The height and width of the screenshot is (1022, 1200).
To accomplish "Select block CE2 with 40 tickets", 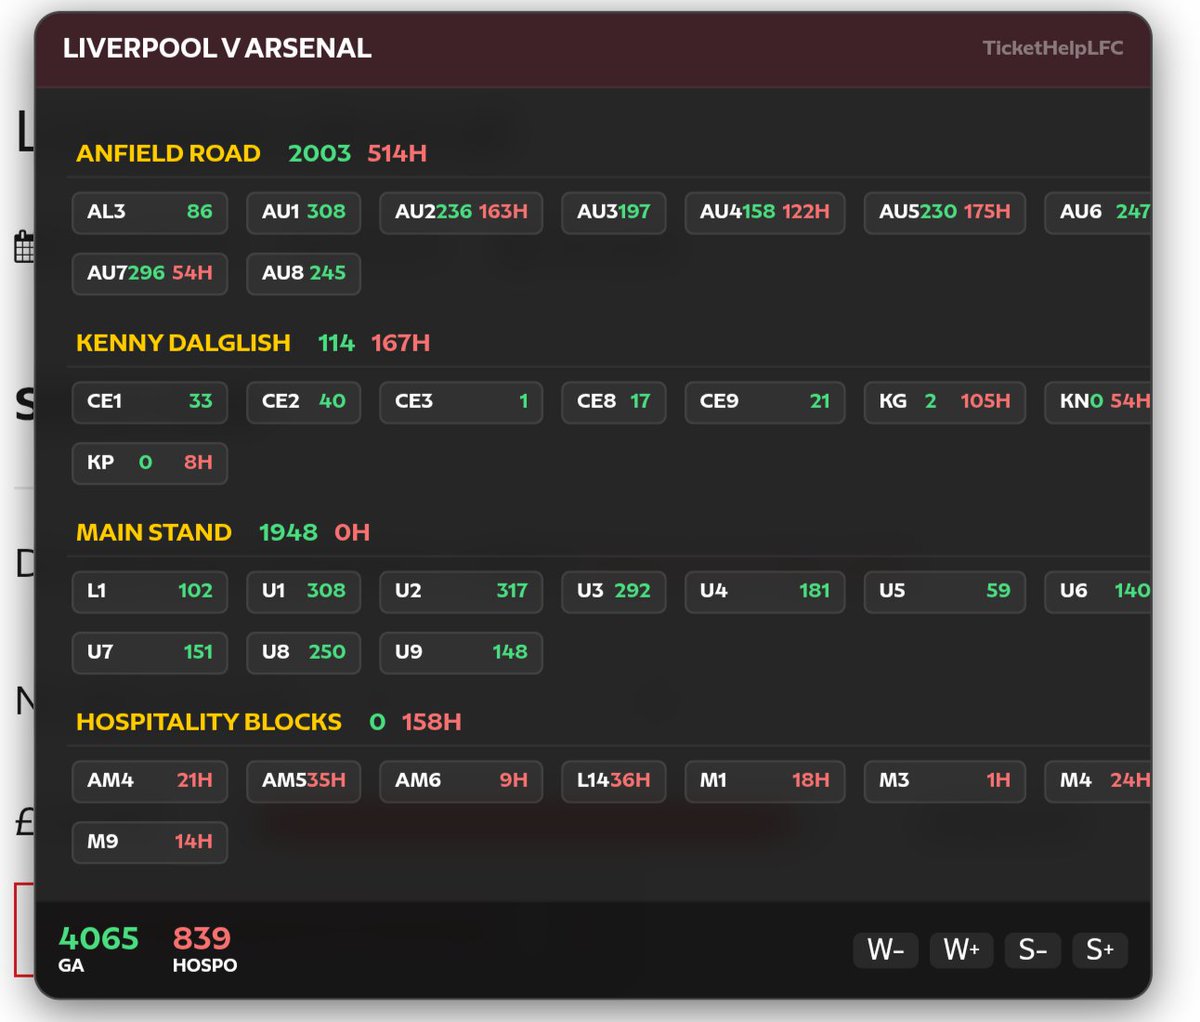I will pos(304,402).
